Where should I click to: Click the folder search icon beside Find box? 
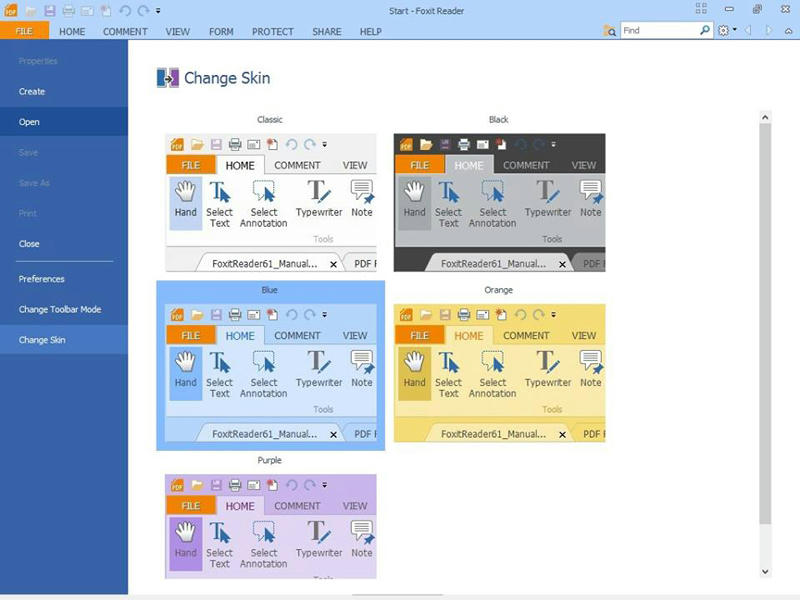click(x=609, y=31)
